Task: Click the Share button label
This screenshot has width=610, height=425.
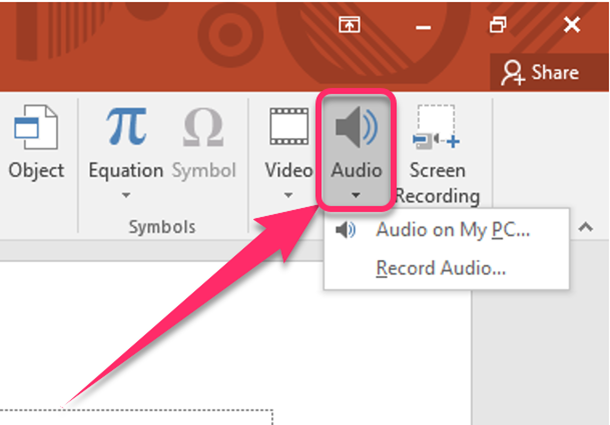Action: [555, 72]
